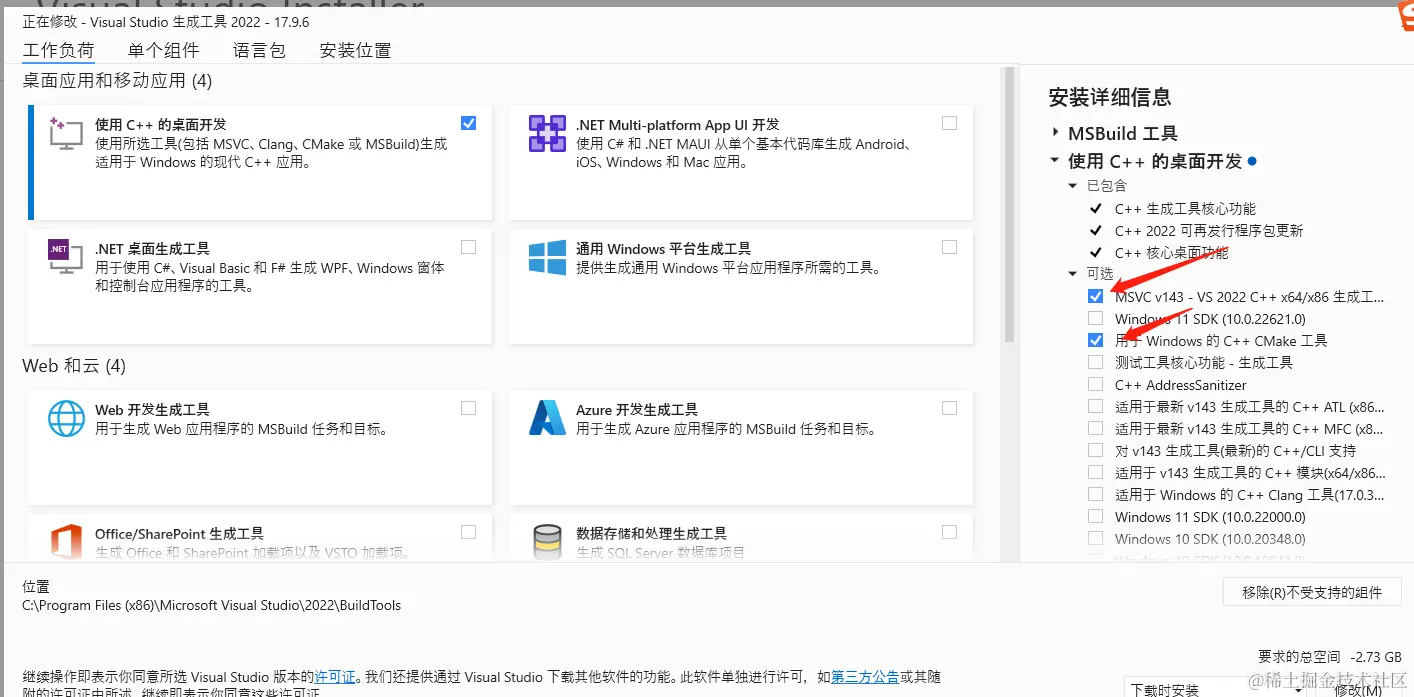Check 适用于 Windows 的 C++ Clang 工具 option

(1096, 494)
